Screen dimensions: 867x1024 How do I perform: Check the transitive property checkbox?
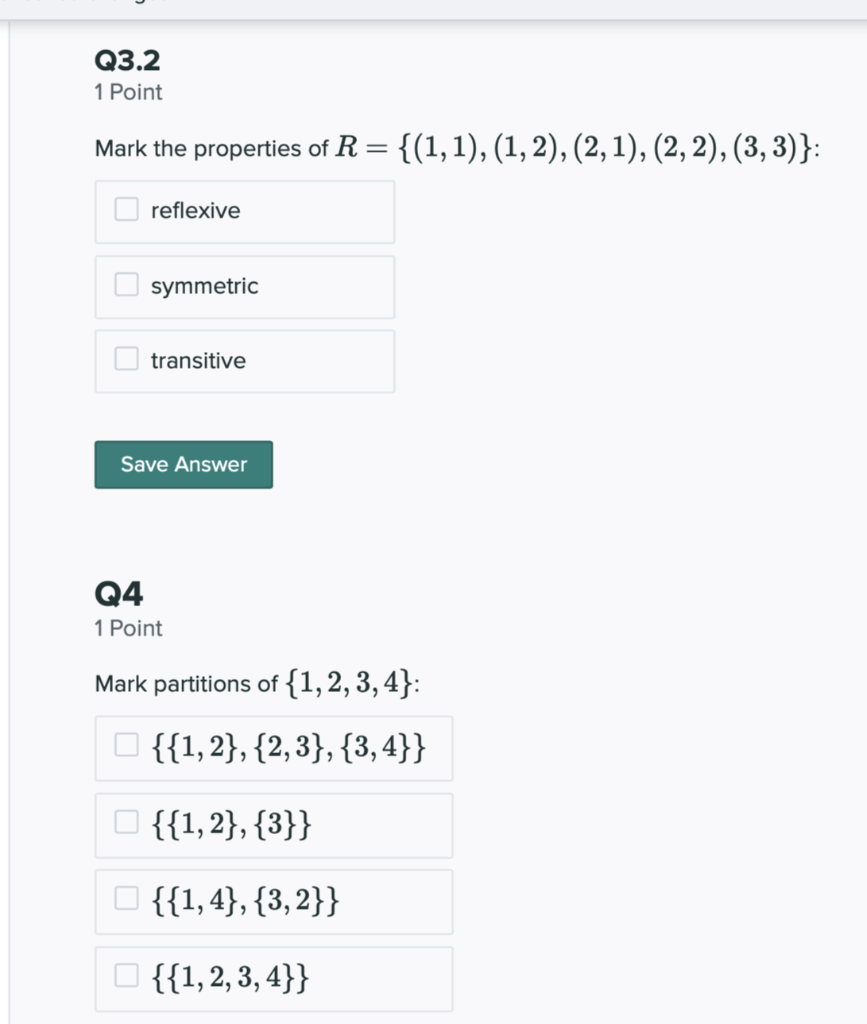[x=125, y=360]
